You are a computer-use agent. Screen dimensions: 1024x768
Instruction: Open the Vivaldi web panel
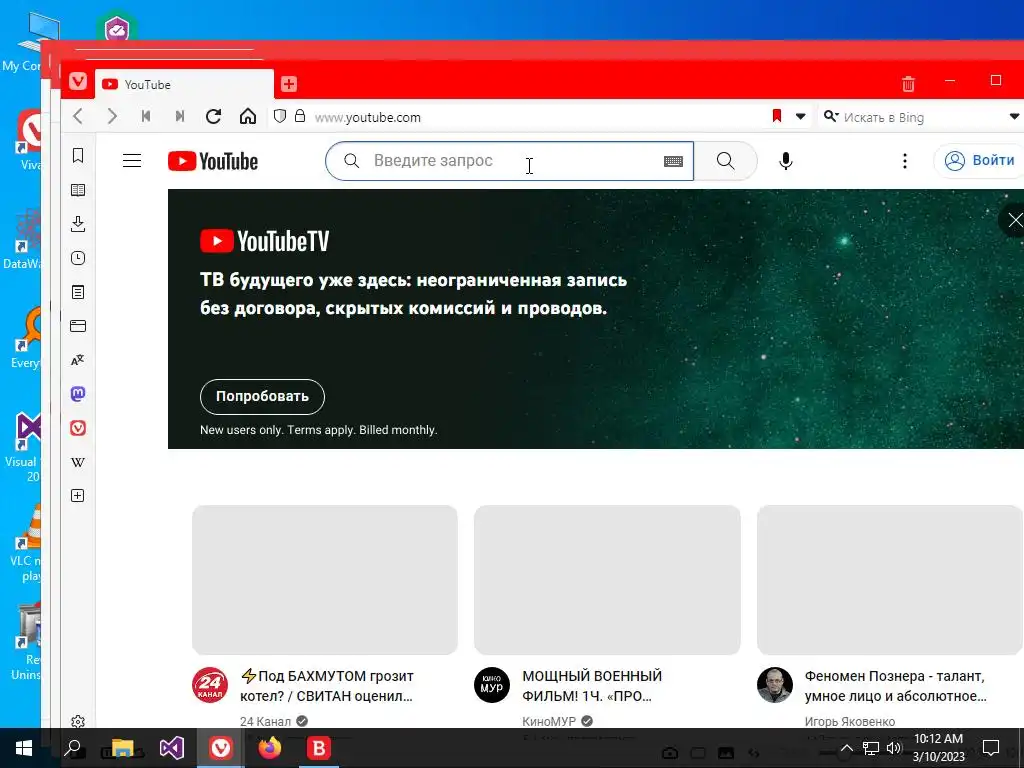pos(78,428)
